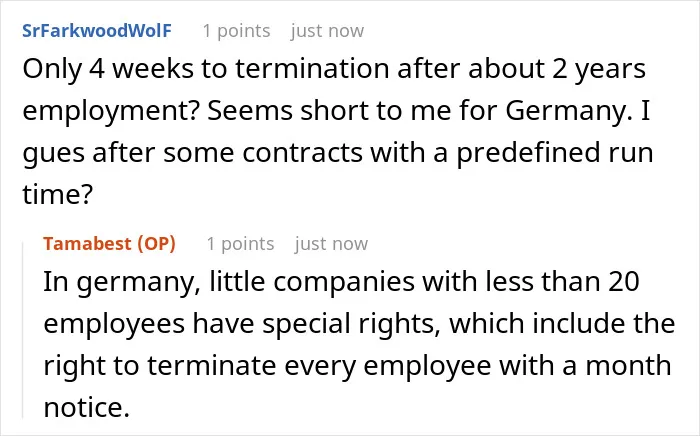Click the comment line starting "Only 4 weeks"
The image size is (700, 436).
click(x=334, y=69)
